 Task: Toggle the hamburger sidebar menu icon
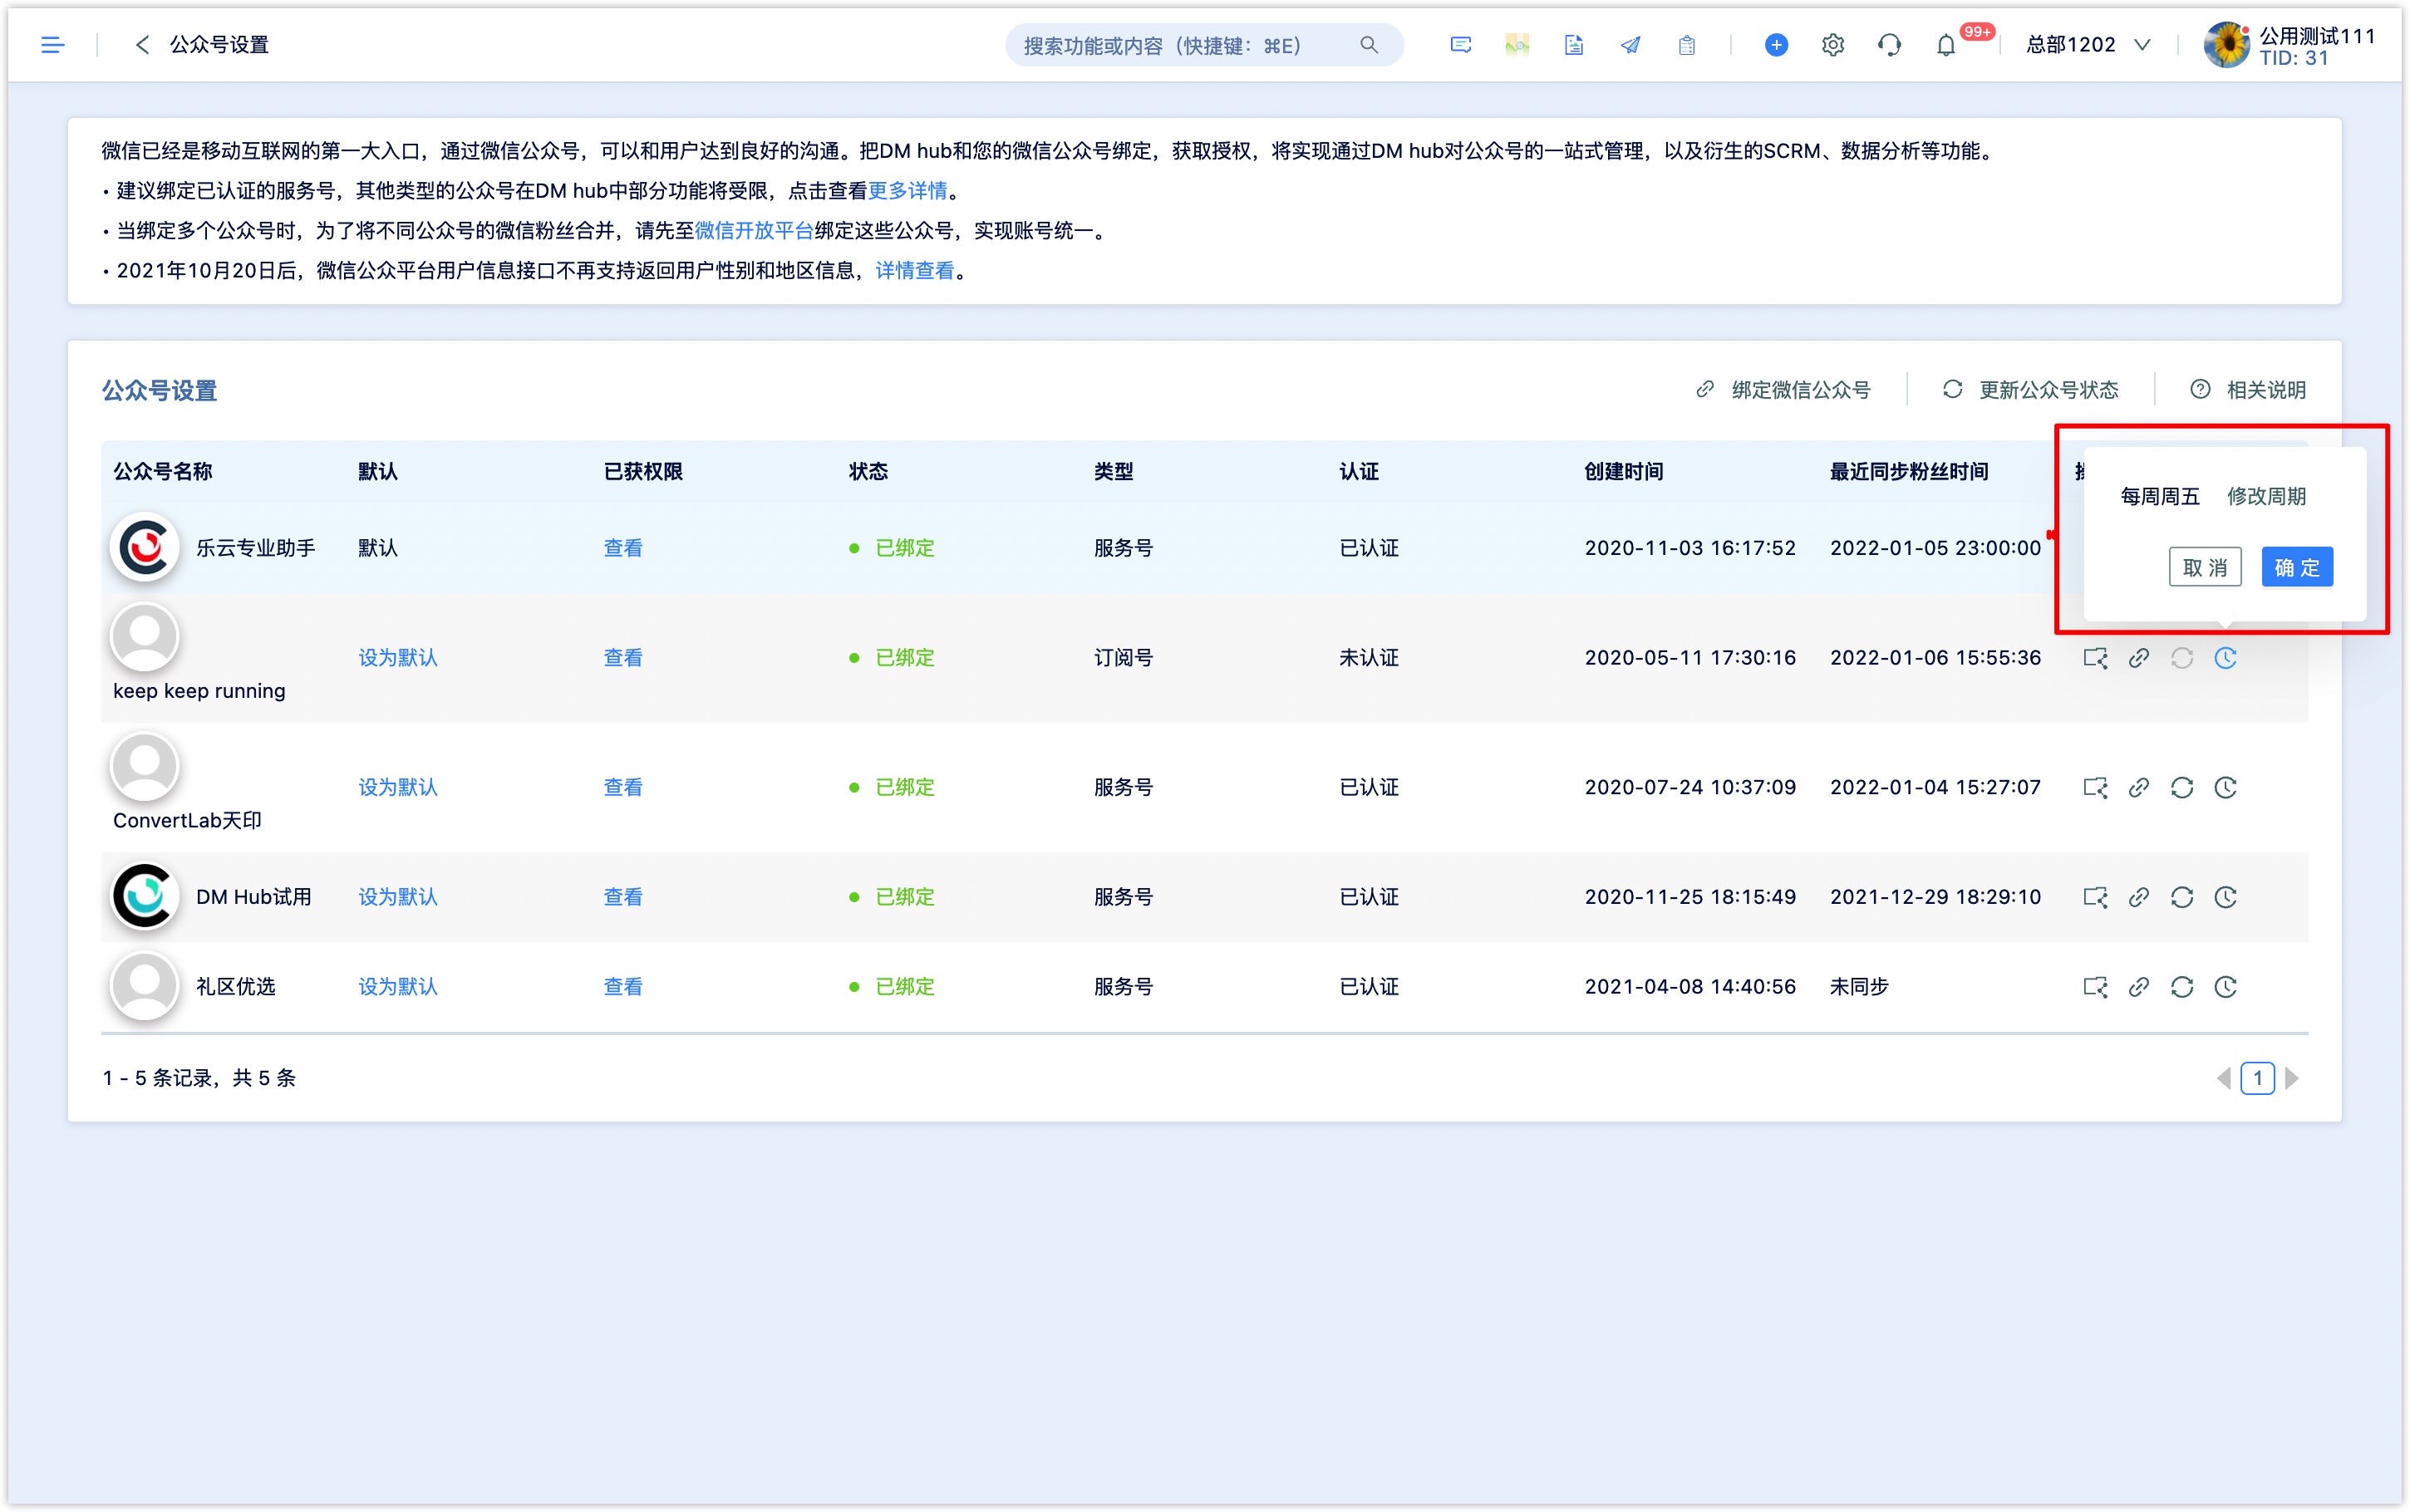click(x=52, y=45)
